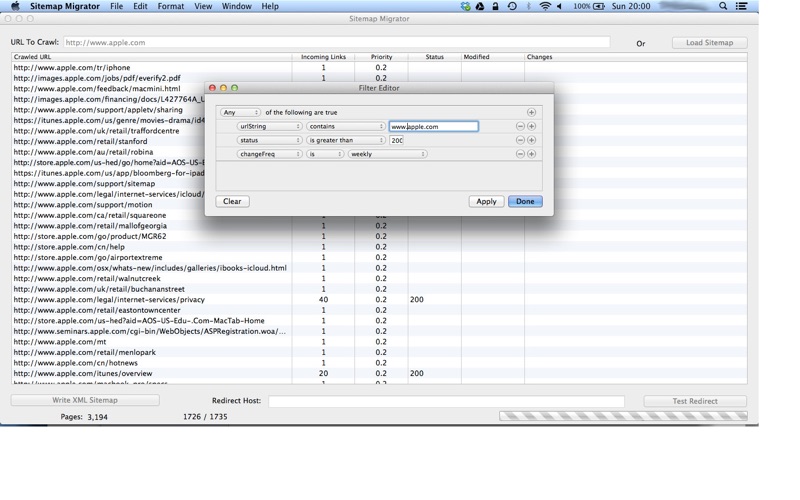Click the Done button

[525, 201]
